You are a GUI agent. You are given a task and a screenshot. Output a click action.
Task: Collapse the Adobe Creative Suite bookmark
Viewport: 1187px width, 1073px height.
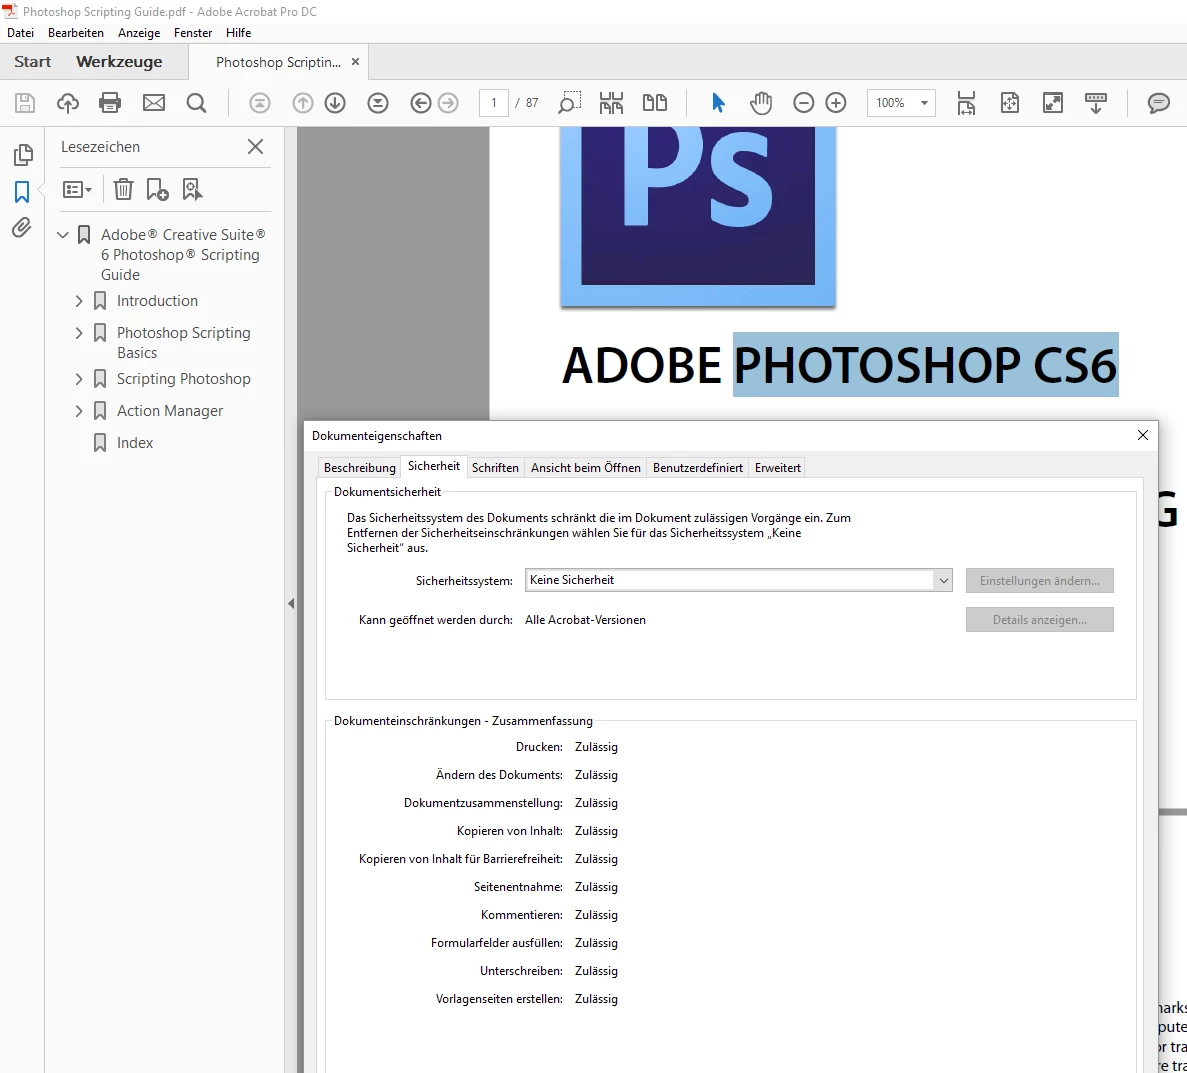pos(63,235)
